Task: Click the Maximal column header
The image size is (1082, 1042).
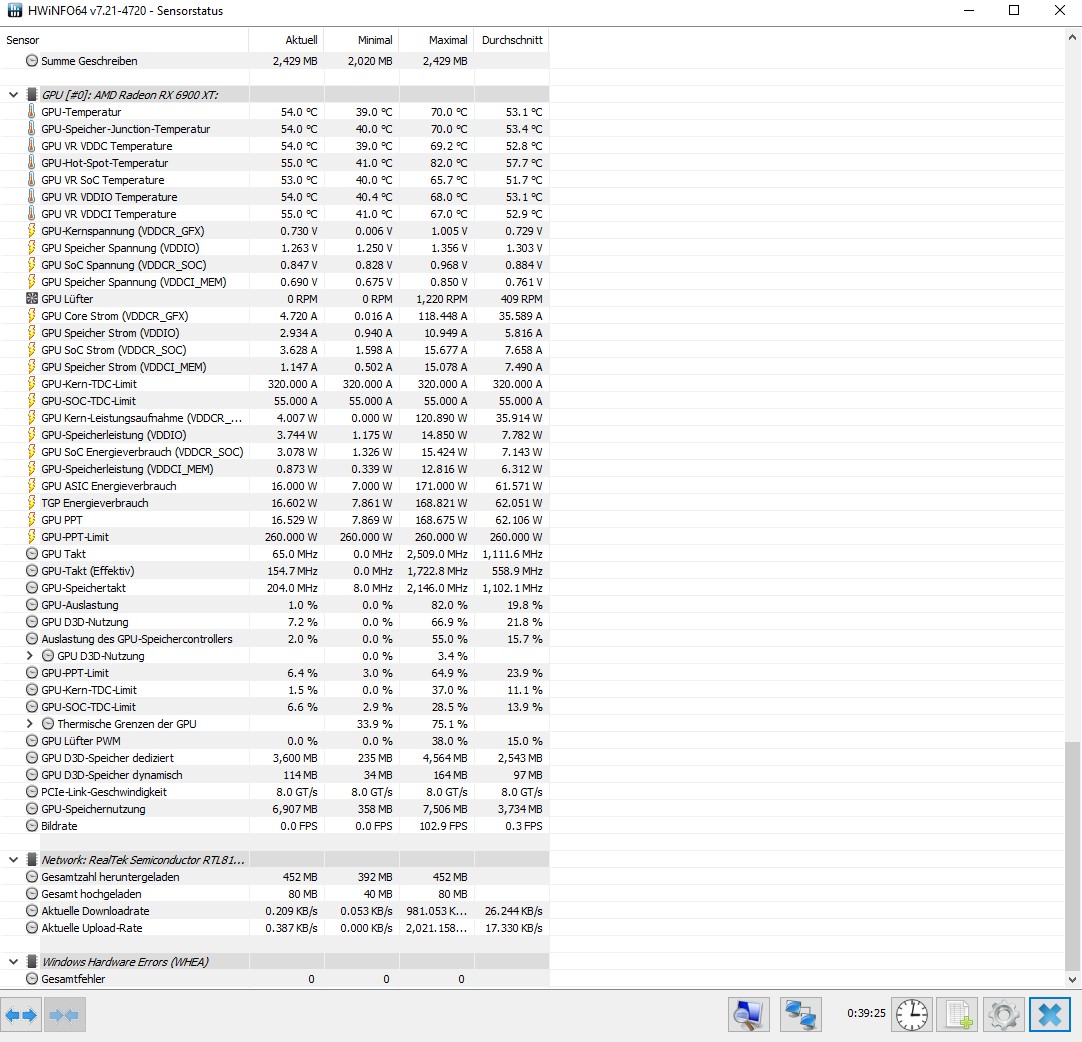Action: click(437, 40)
